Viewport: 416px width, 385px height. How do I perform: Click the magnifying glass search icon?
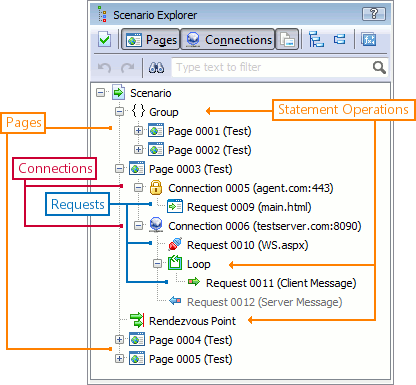click(379, 67)
